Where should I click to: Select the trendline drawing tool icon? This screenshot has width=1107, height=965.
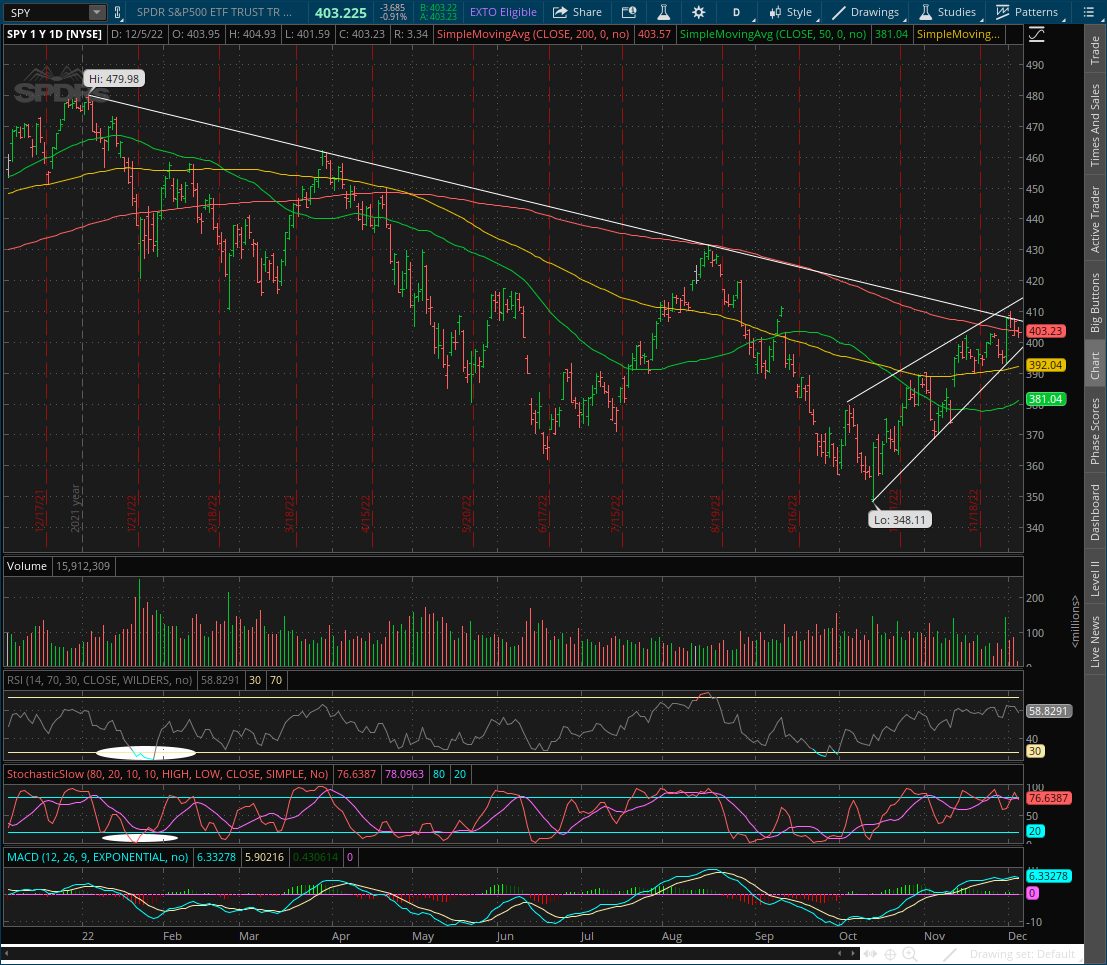tap(950, 954)
